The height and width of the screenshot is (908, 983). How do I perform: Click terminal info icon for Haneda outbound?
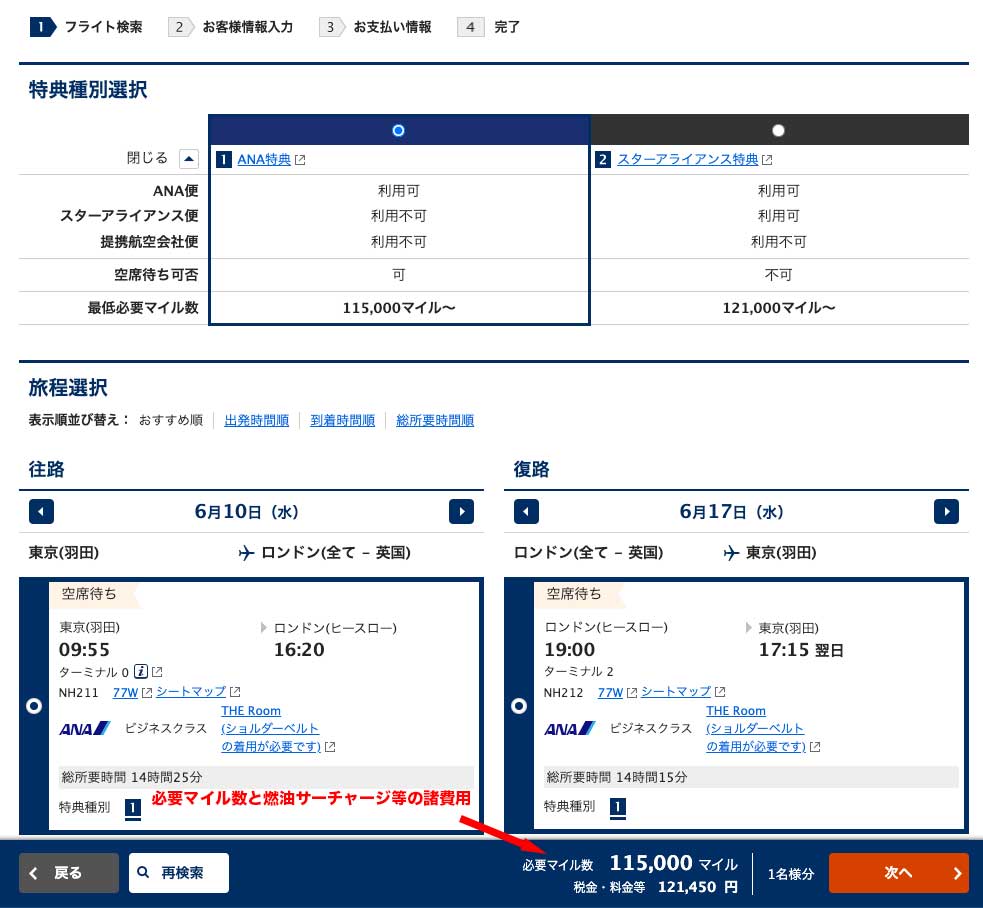tap(141, 671)
